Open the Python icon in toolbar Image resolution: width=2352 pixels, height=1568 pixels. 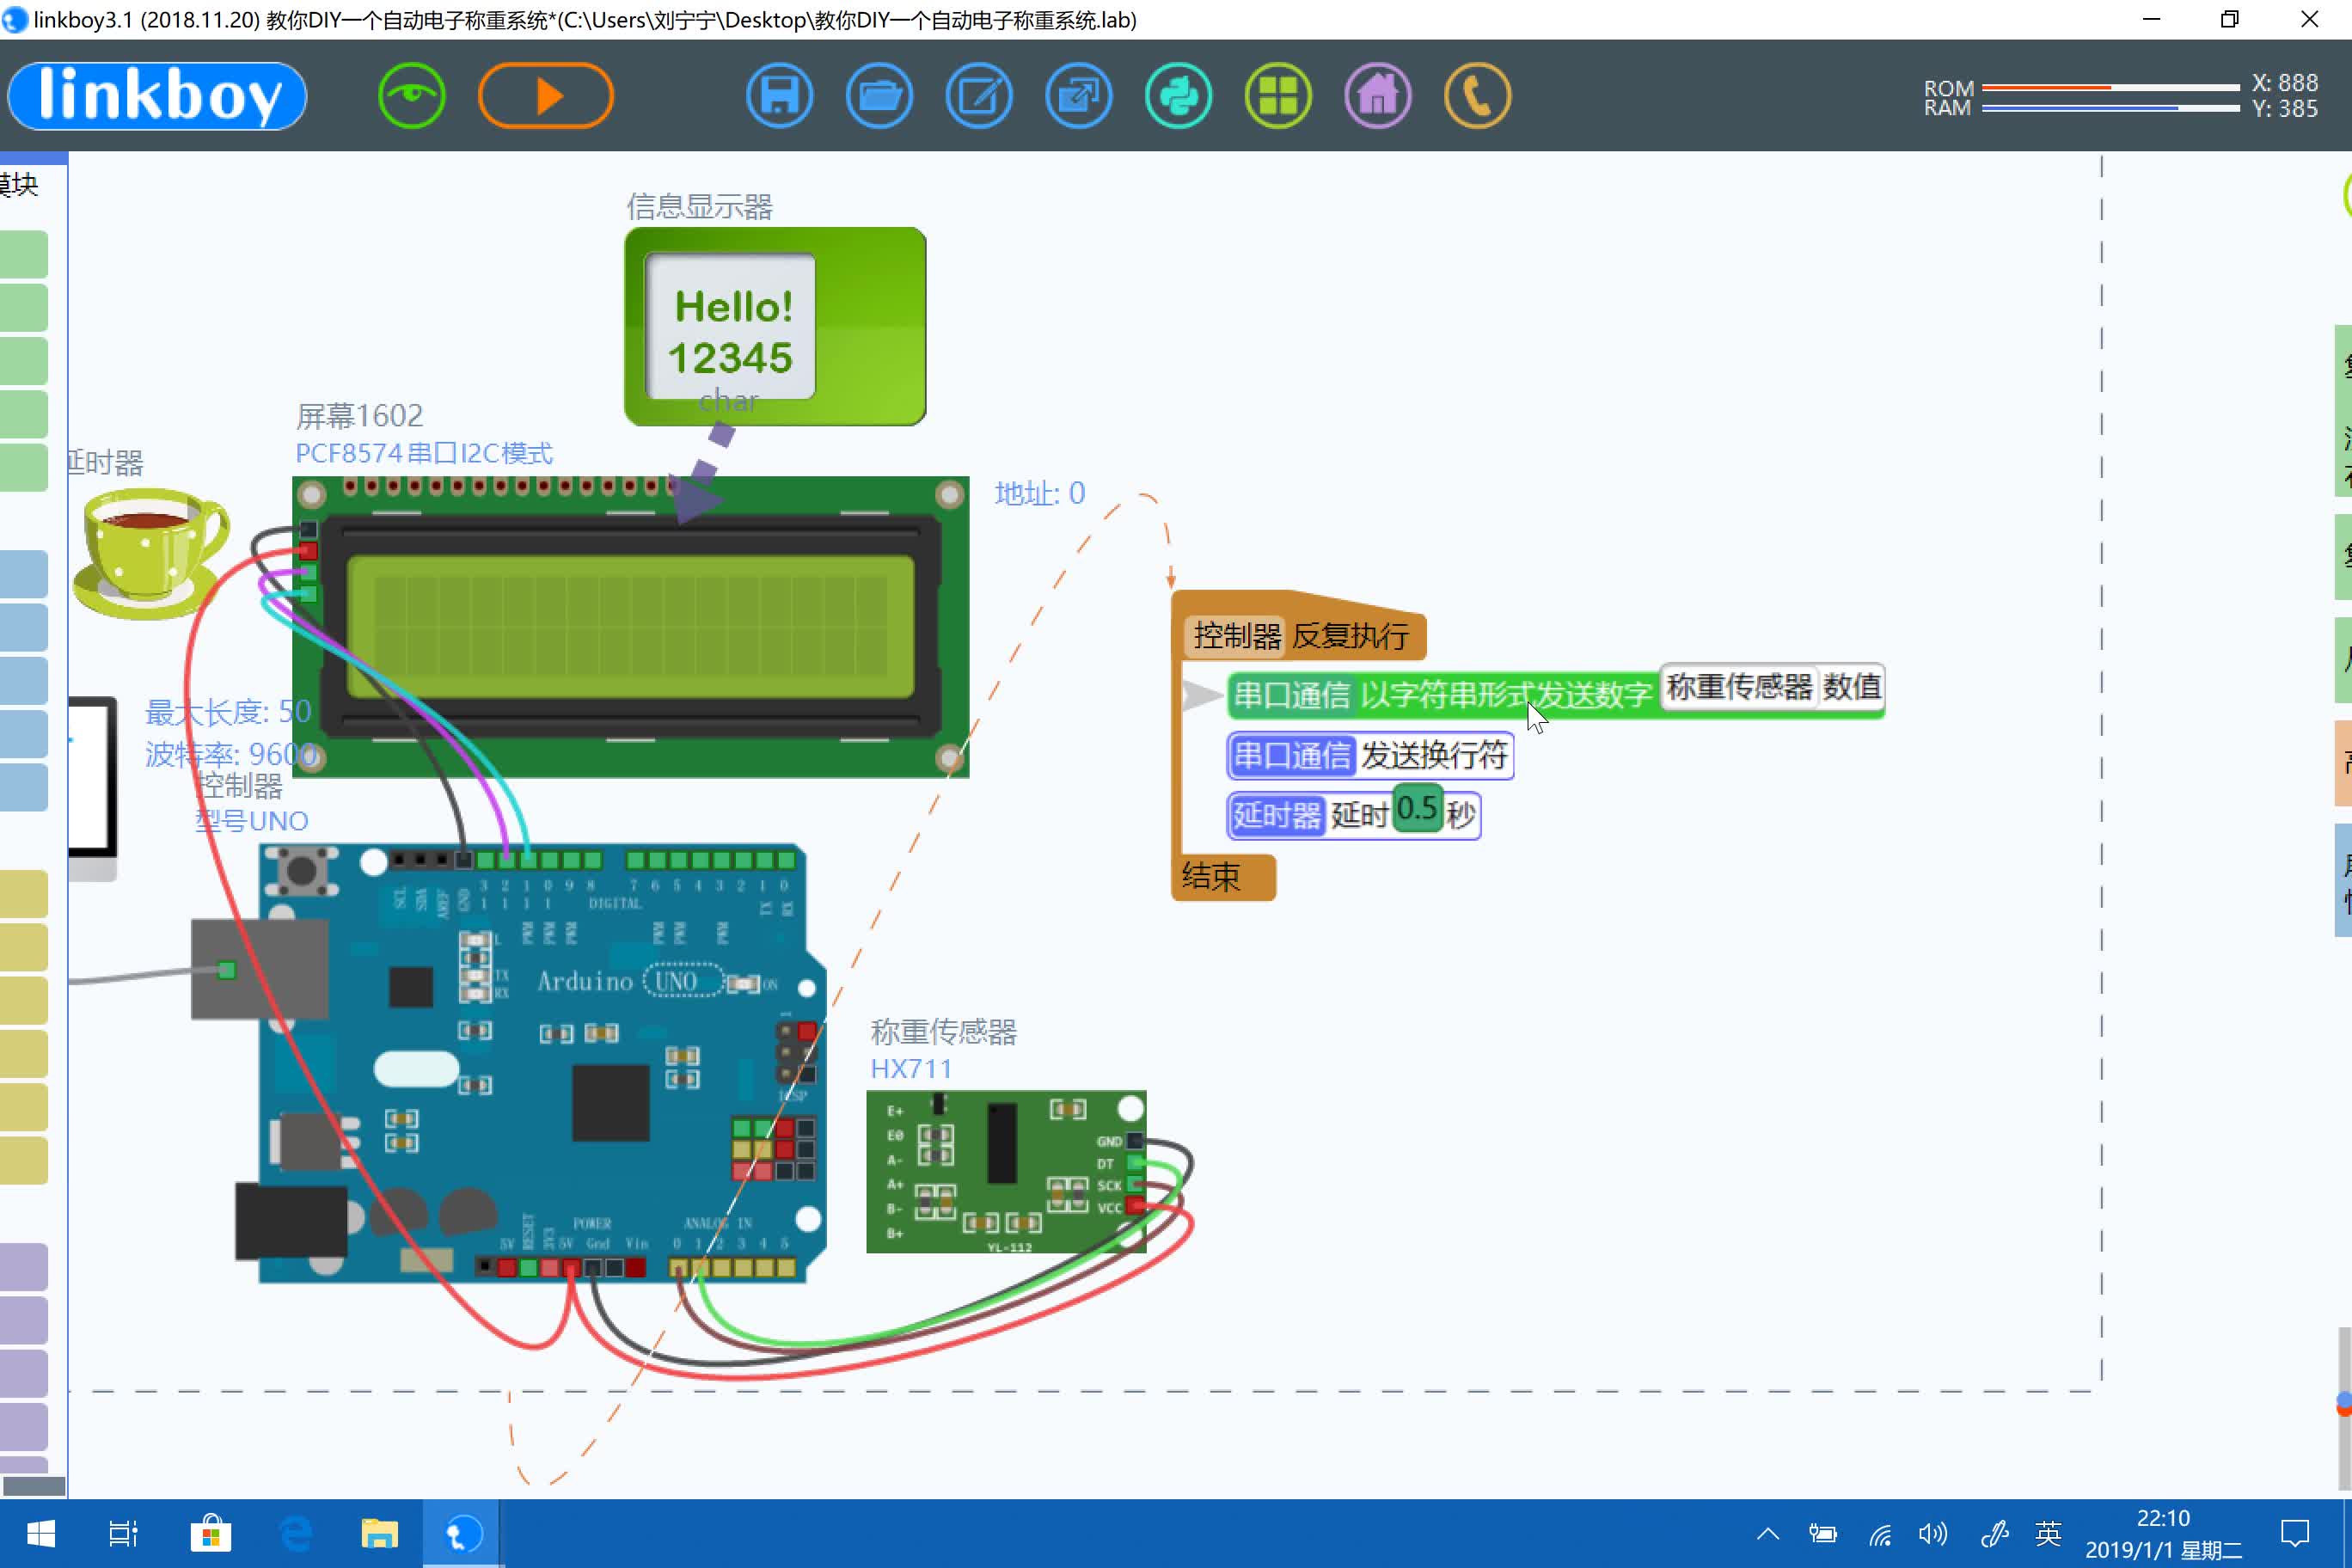pos(1178,96)
